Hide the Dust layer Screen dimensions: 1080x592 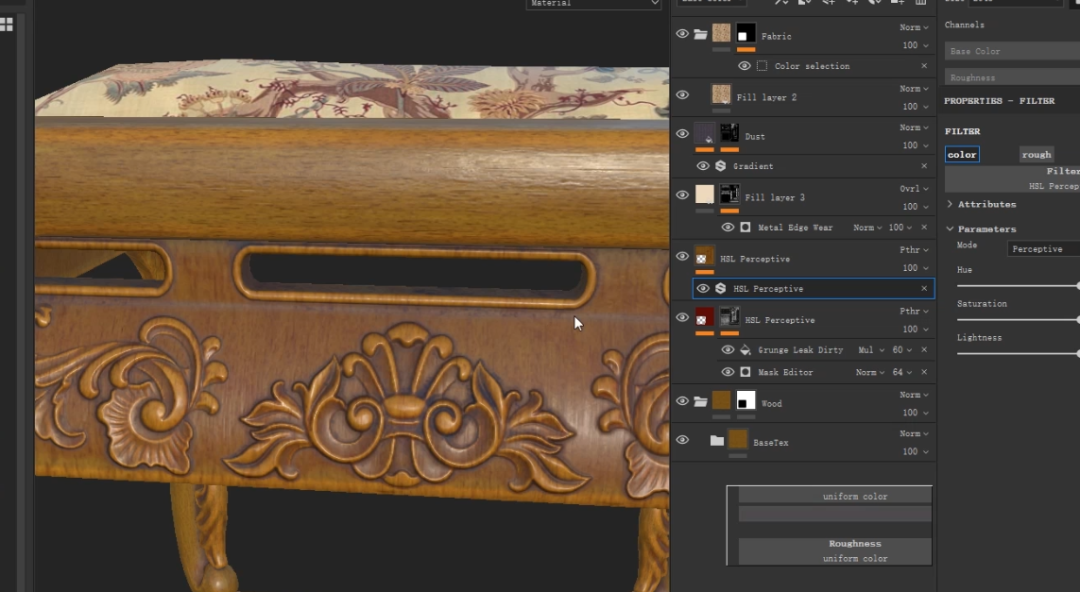[682, 133]
